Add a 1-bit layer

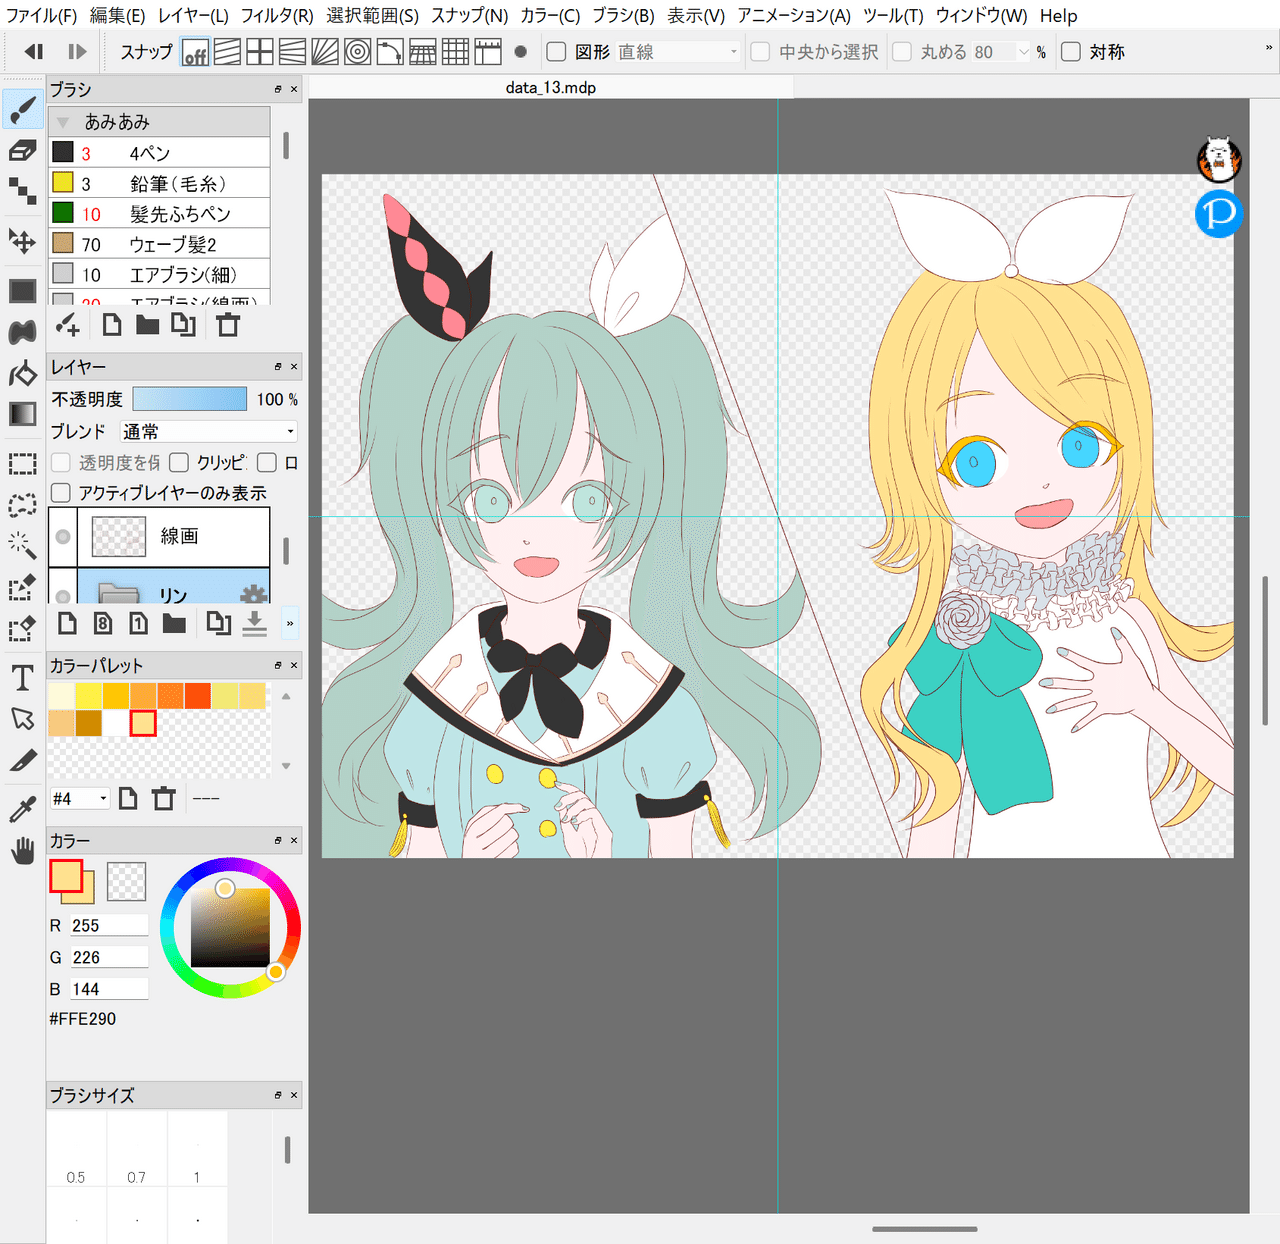(x=139, y=624)
